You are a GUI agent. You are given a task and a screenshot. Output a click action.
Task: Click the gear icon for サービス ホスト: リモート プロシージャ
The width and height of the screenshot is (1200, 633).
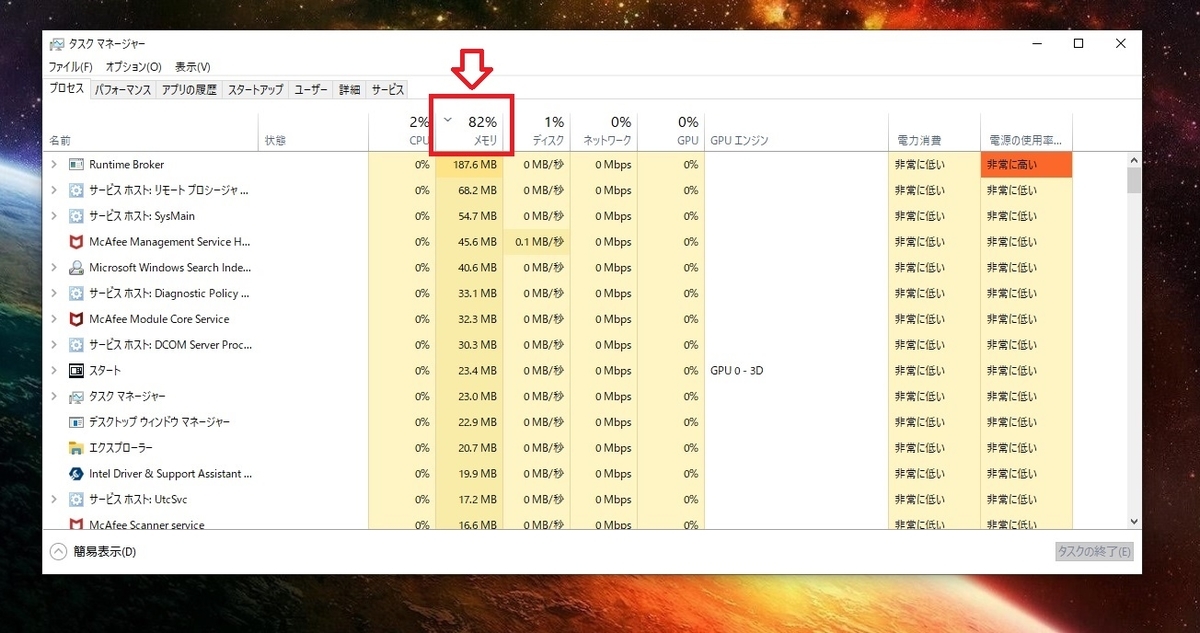pos(76,190)
